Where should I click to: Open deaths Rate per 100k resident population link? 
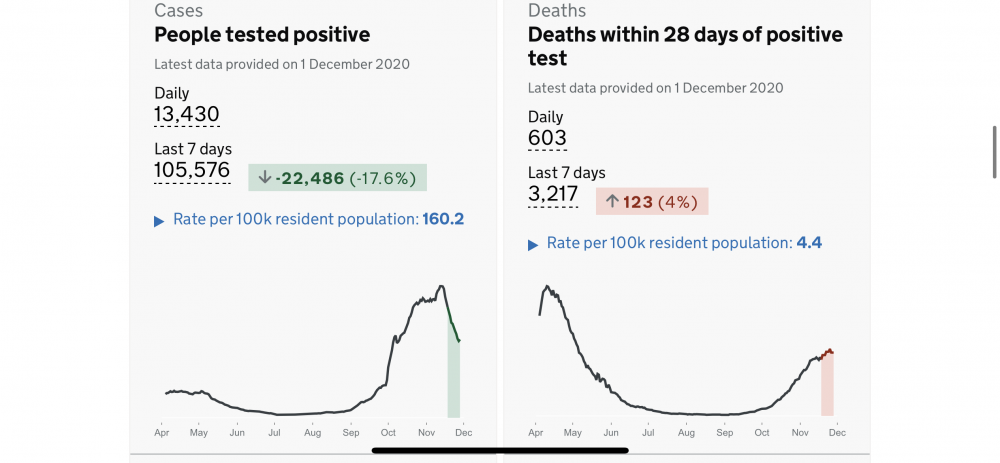coord(684,243)
